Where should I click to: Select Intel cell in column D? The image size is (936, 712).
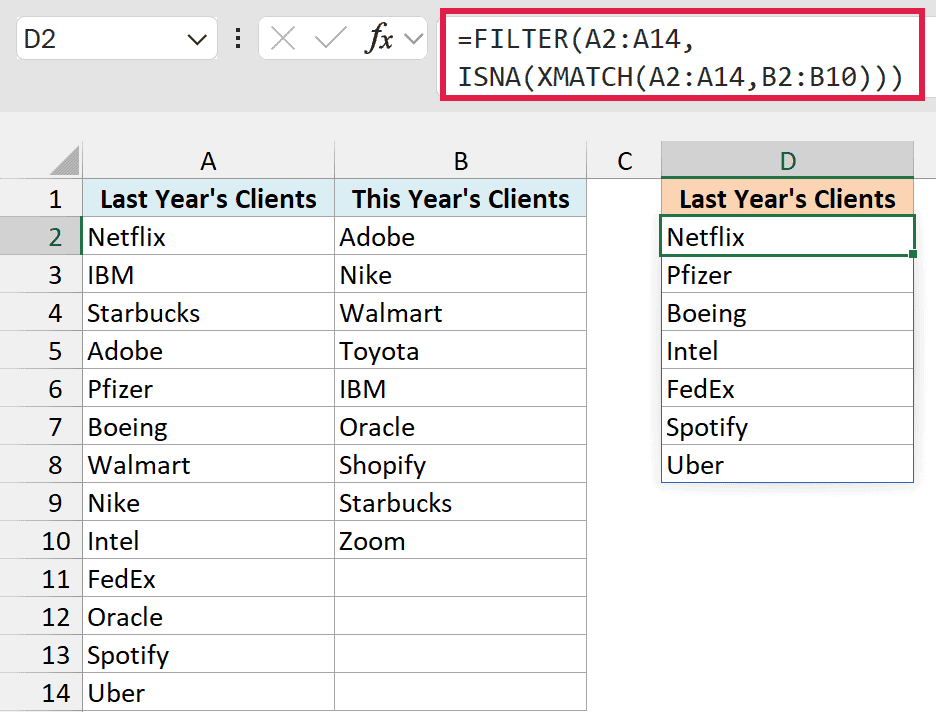(787, 350)
